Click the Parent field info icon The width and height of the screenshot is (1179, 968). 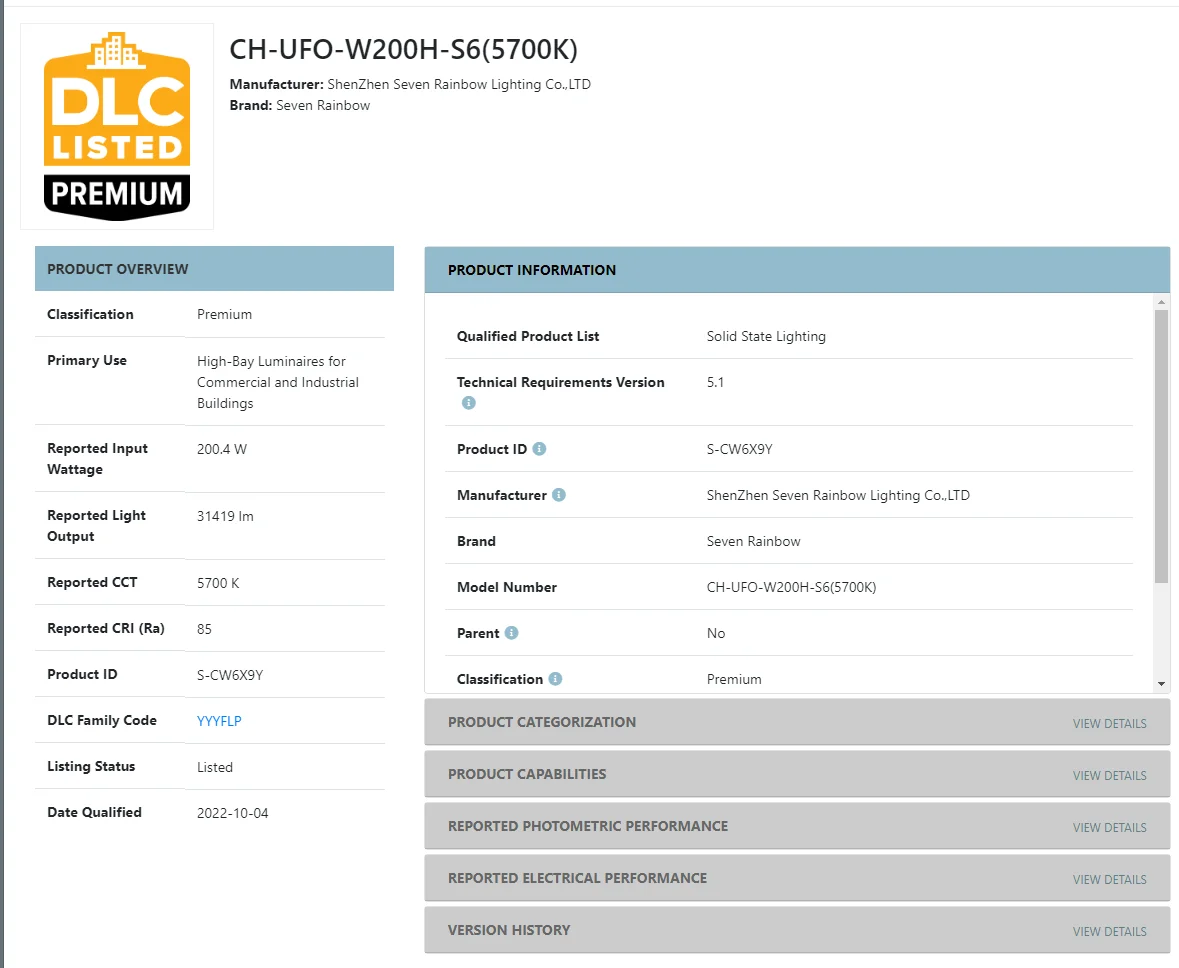[511, 633]
